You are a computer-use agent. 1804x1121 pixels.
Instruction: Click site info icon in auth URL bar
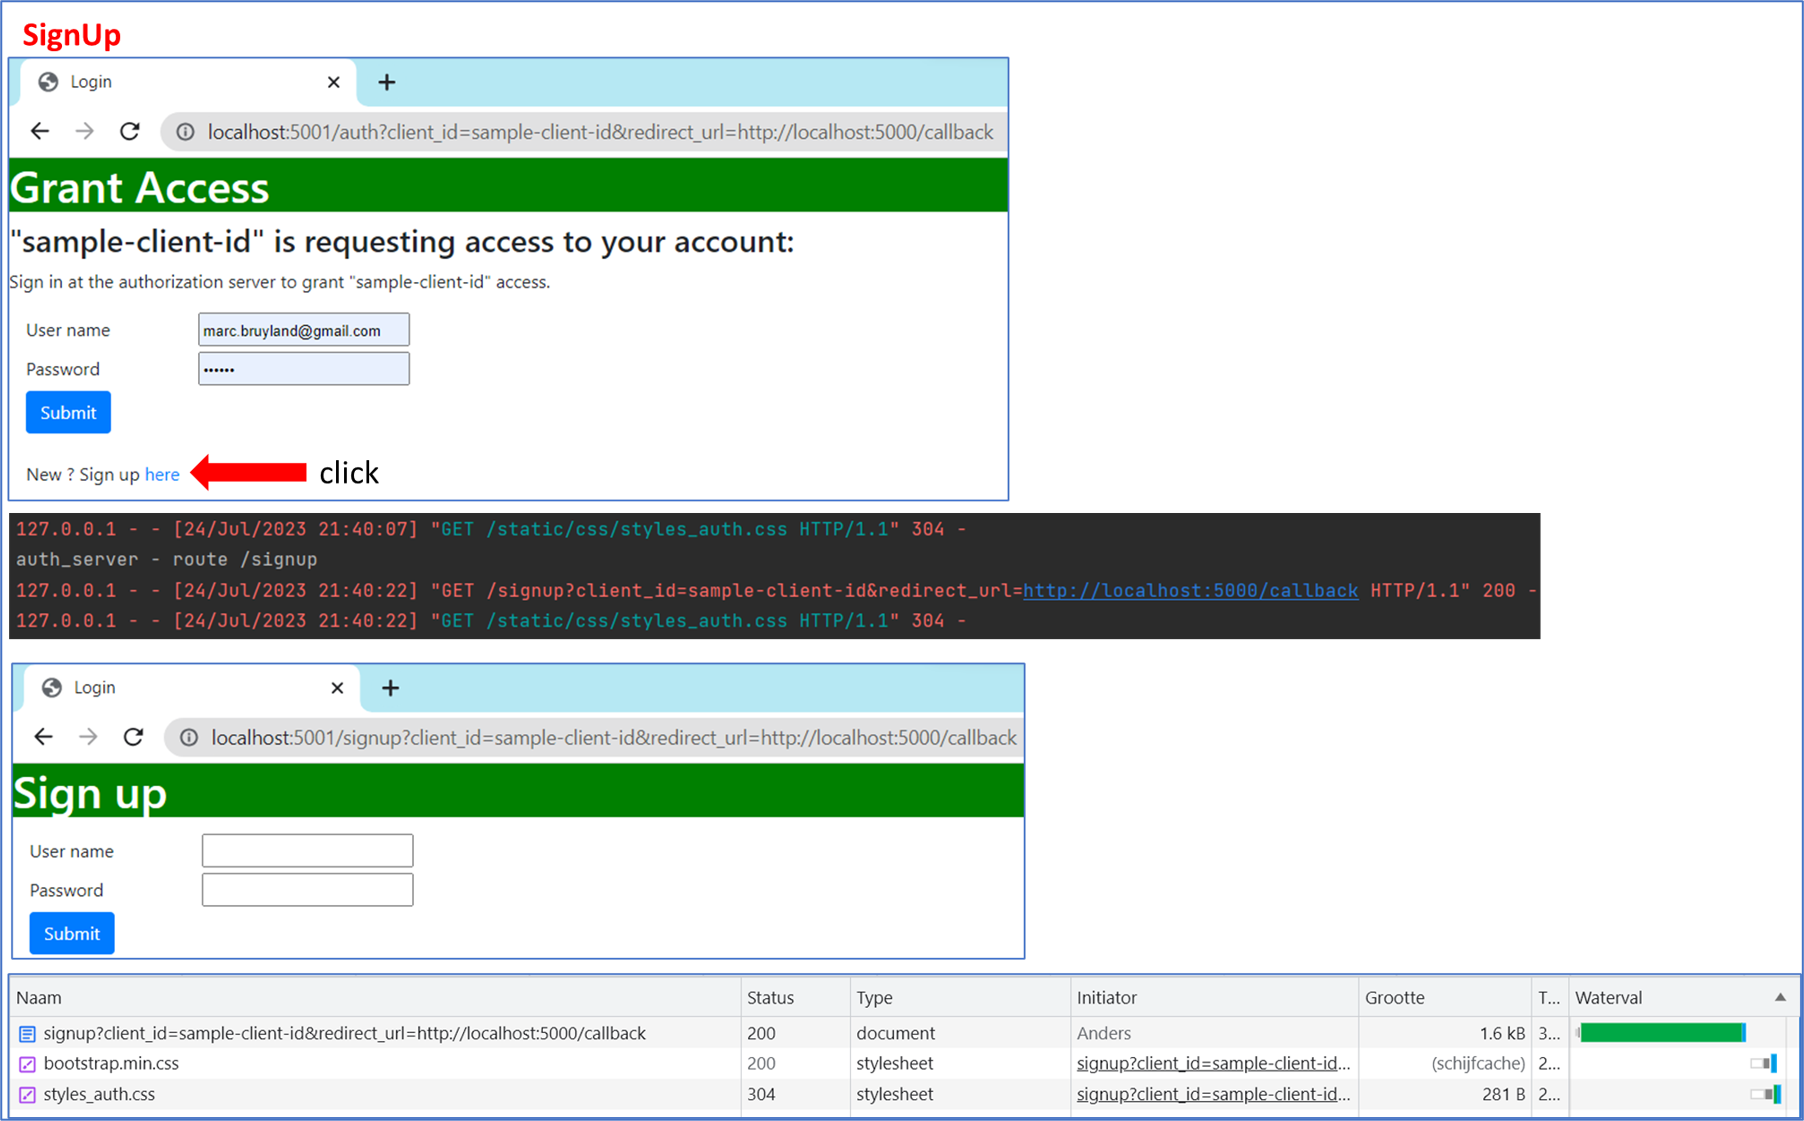pos(186,132)
